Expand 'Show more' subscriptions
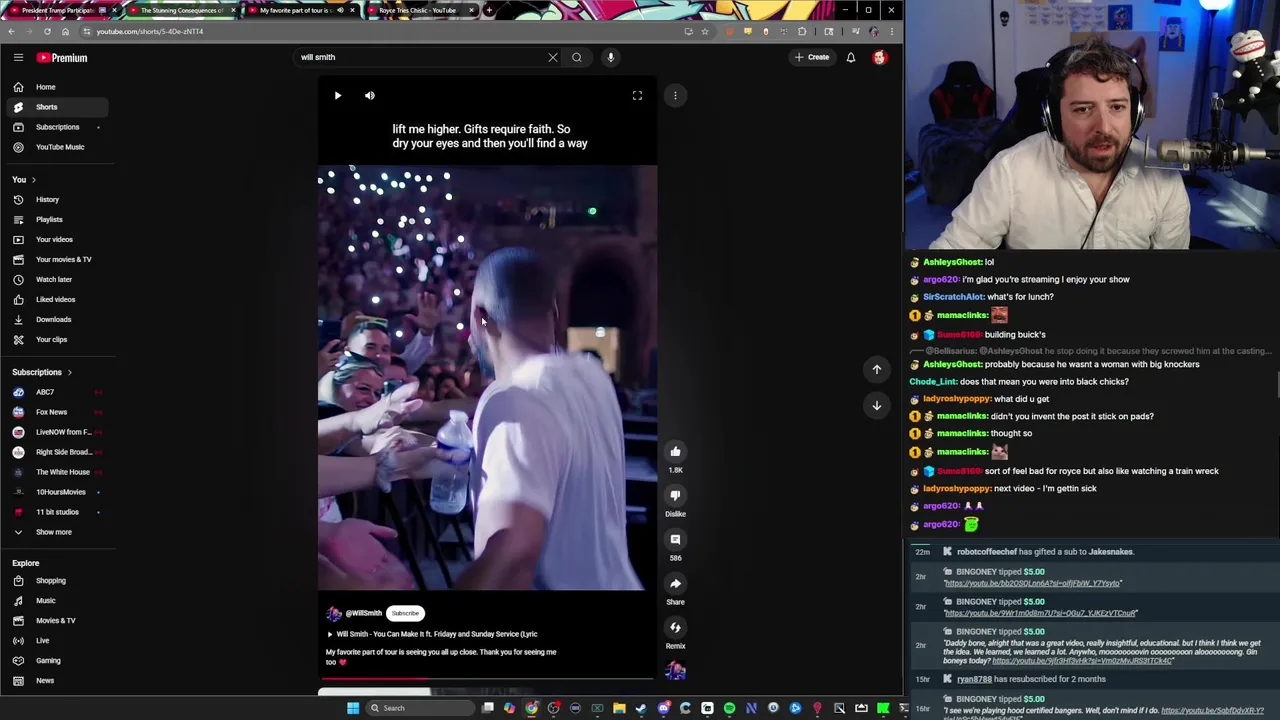This screenshot has height=720, width=1280. pyautogui.click(x=58, y=532)
